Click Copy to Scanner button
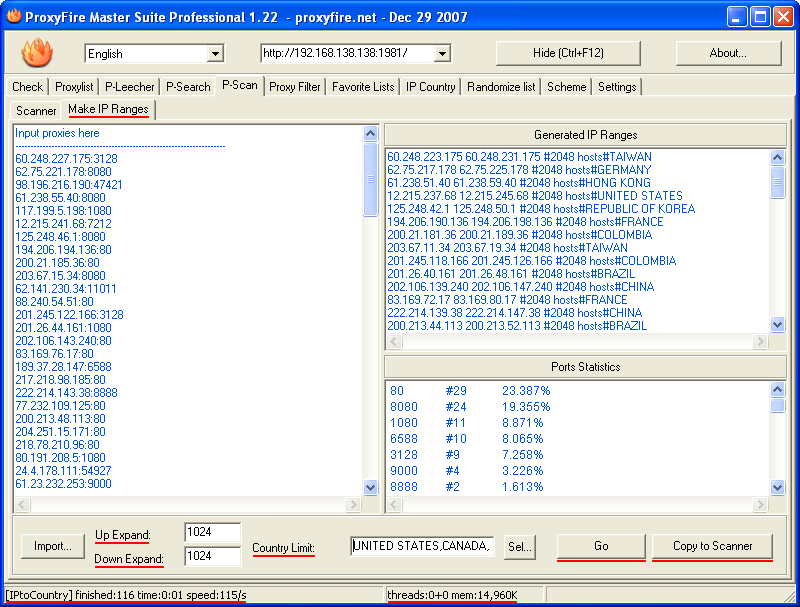800x607 pixels. 712,546
